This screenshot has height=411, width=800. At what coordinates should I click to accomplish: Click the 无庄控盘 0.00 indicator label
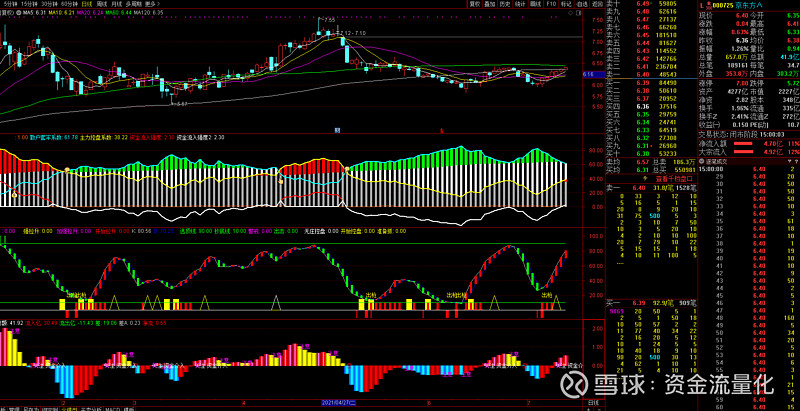pyautogui.click(x=321, y=231)
